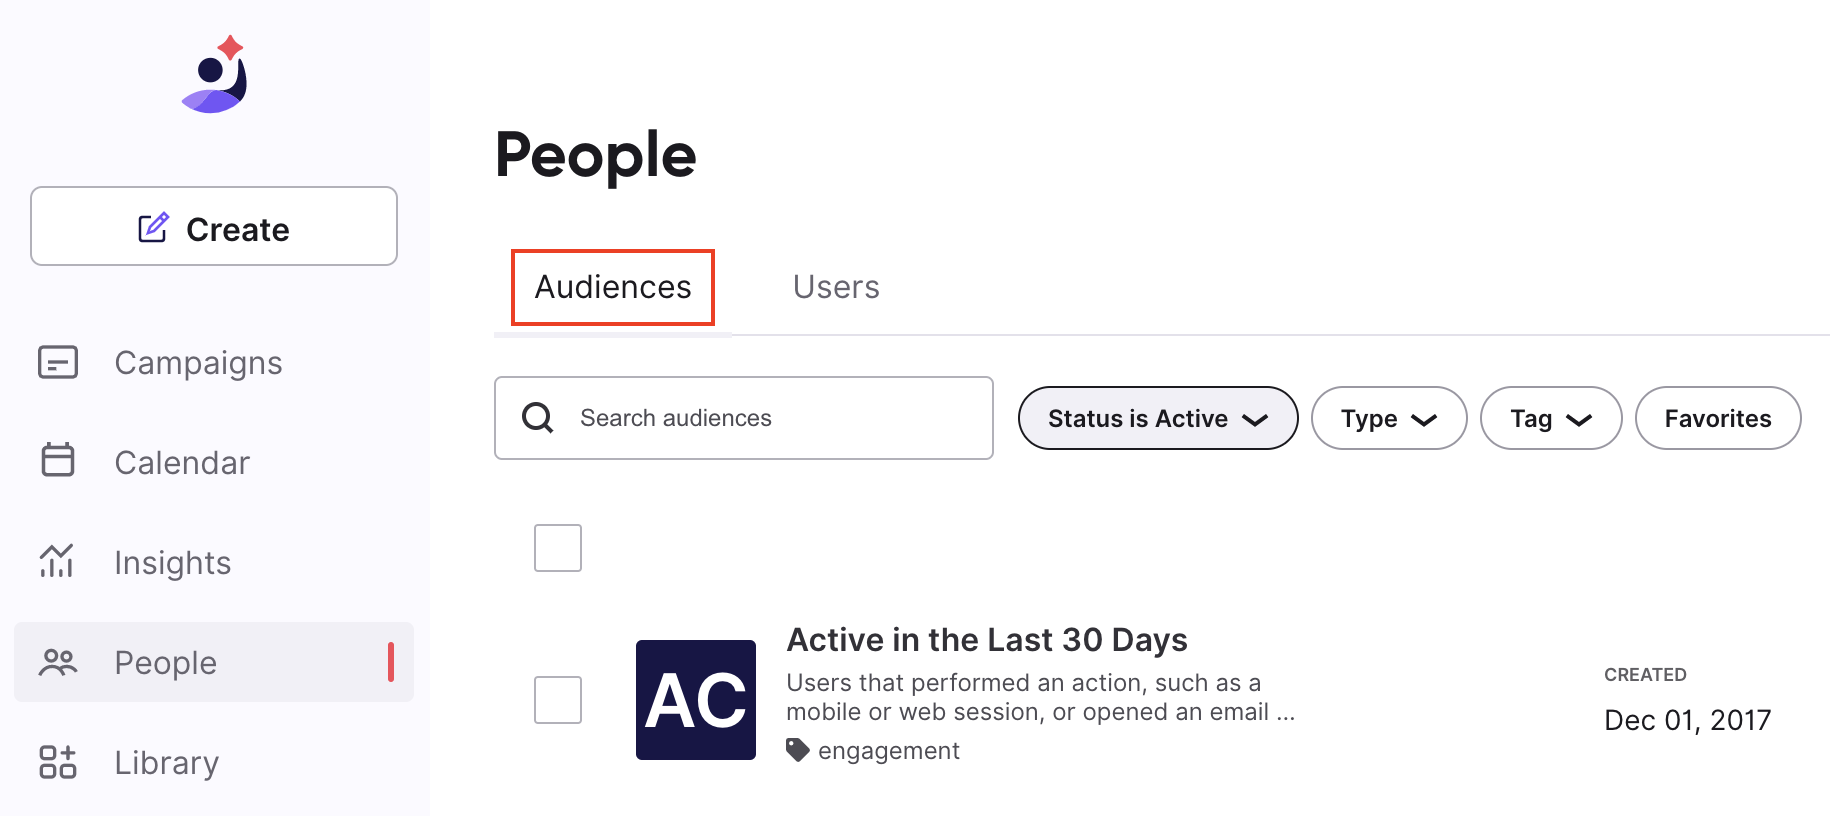Click the Campaigns icon in sidebar
Image resolution: width=1830 pixels, height=816 pixels.
pos(58,362)
